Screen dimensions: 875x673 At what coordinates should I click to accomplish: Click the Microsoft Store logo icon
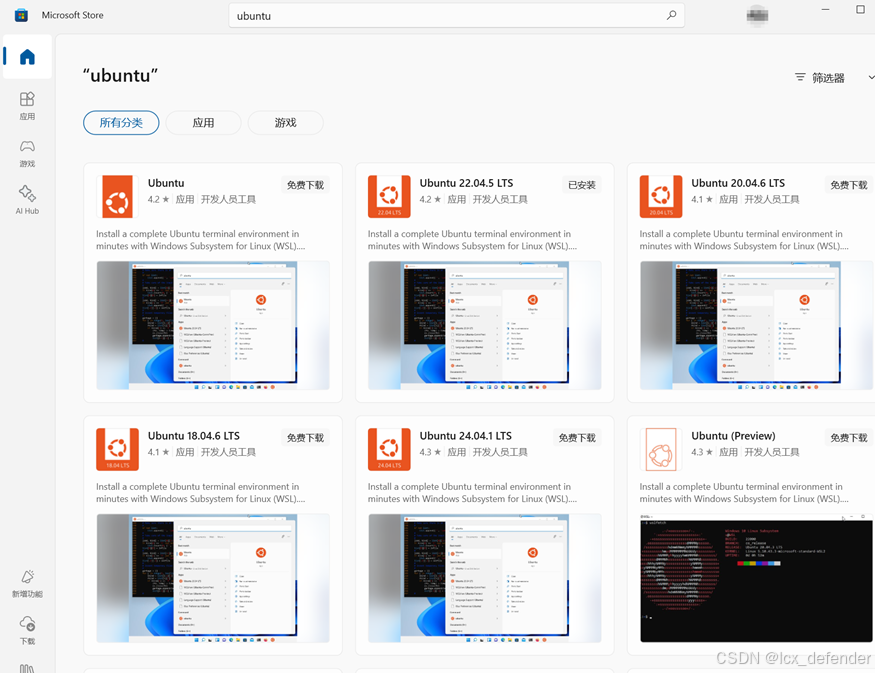coord(21,15)
